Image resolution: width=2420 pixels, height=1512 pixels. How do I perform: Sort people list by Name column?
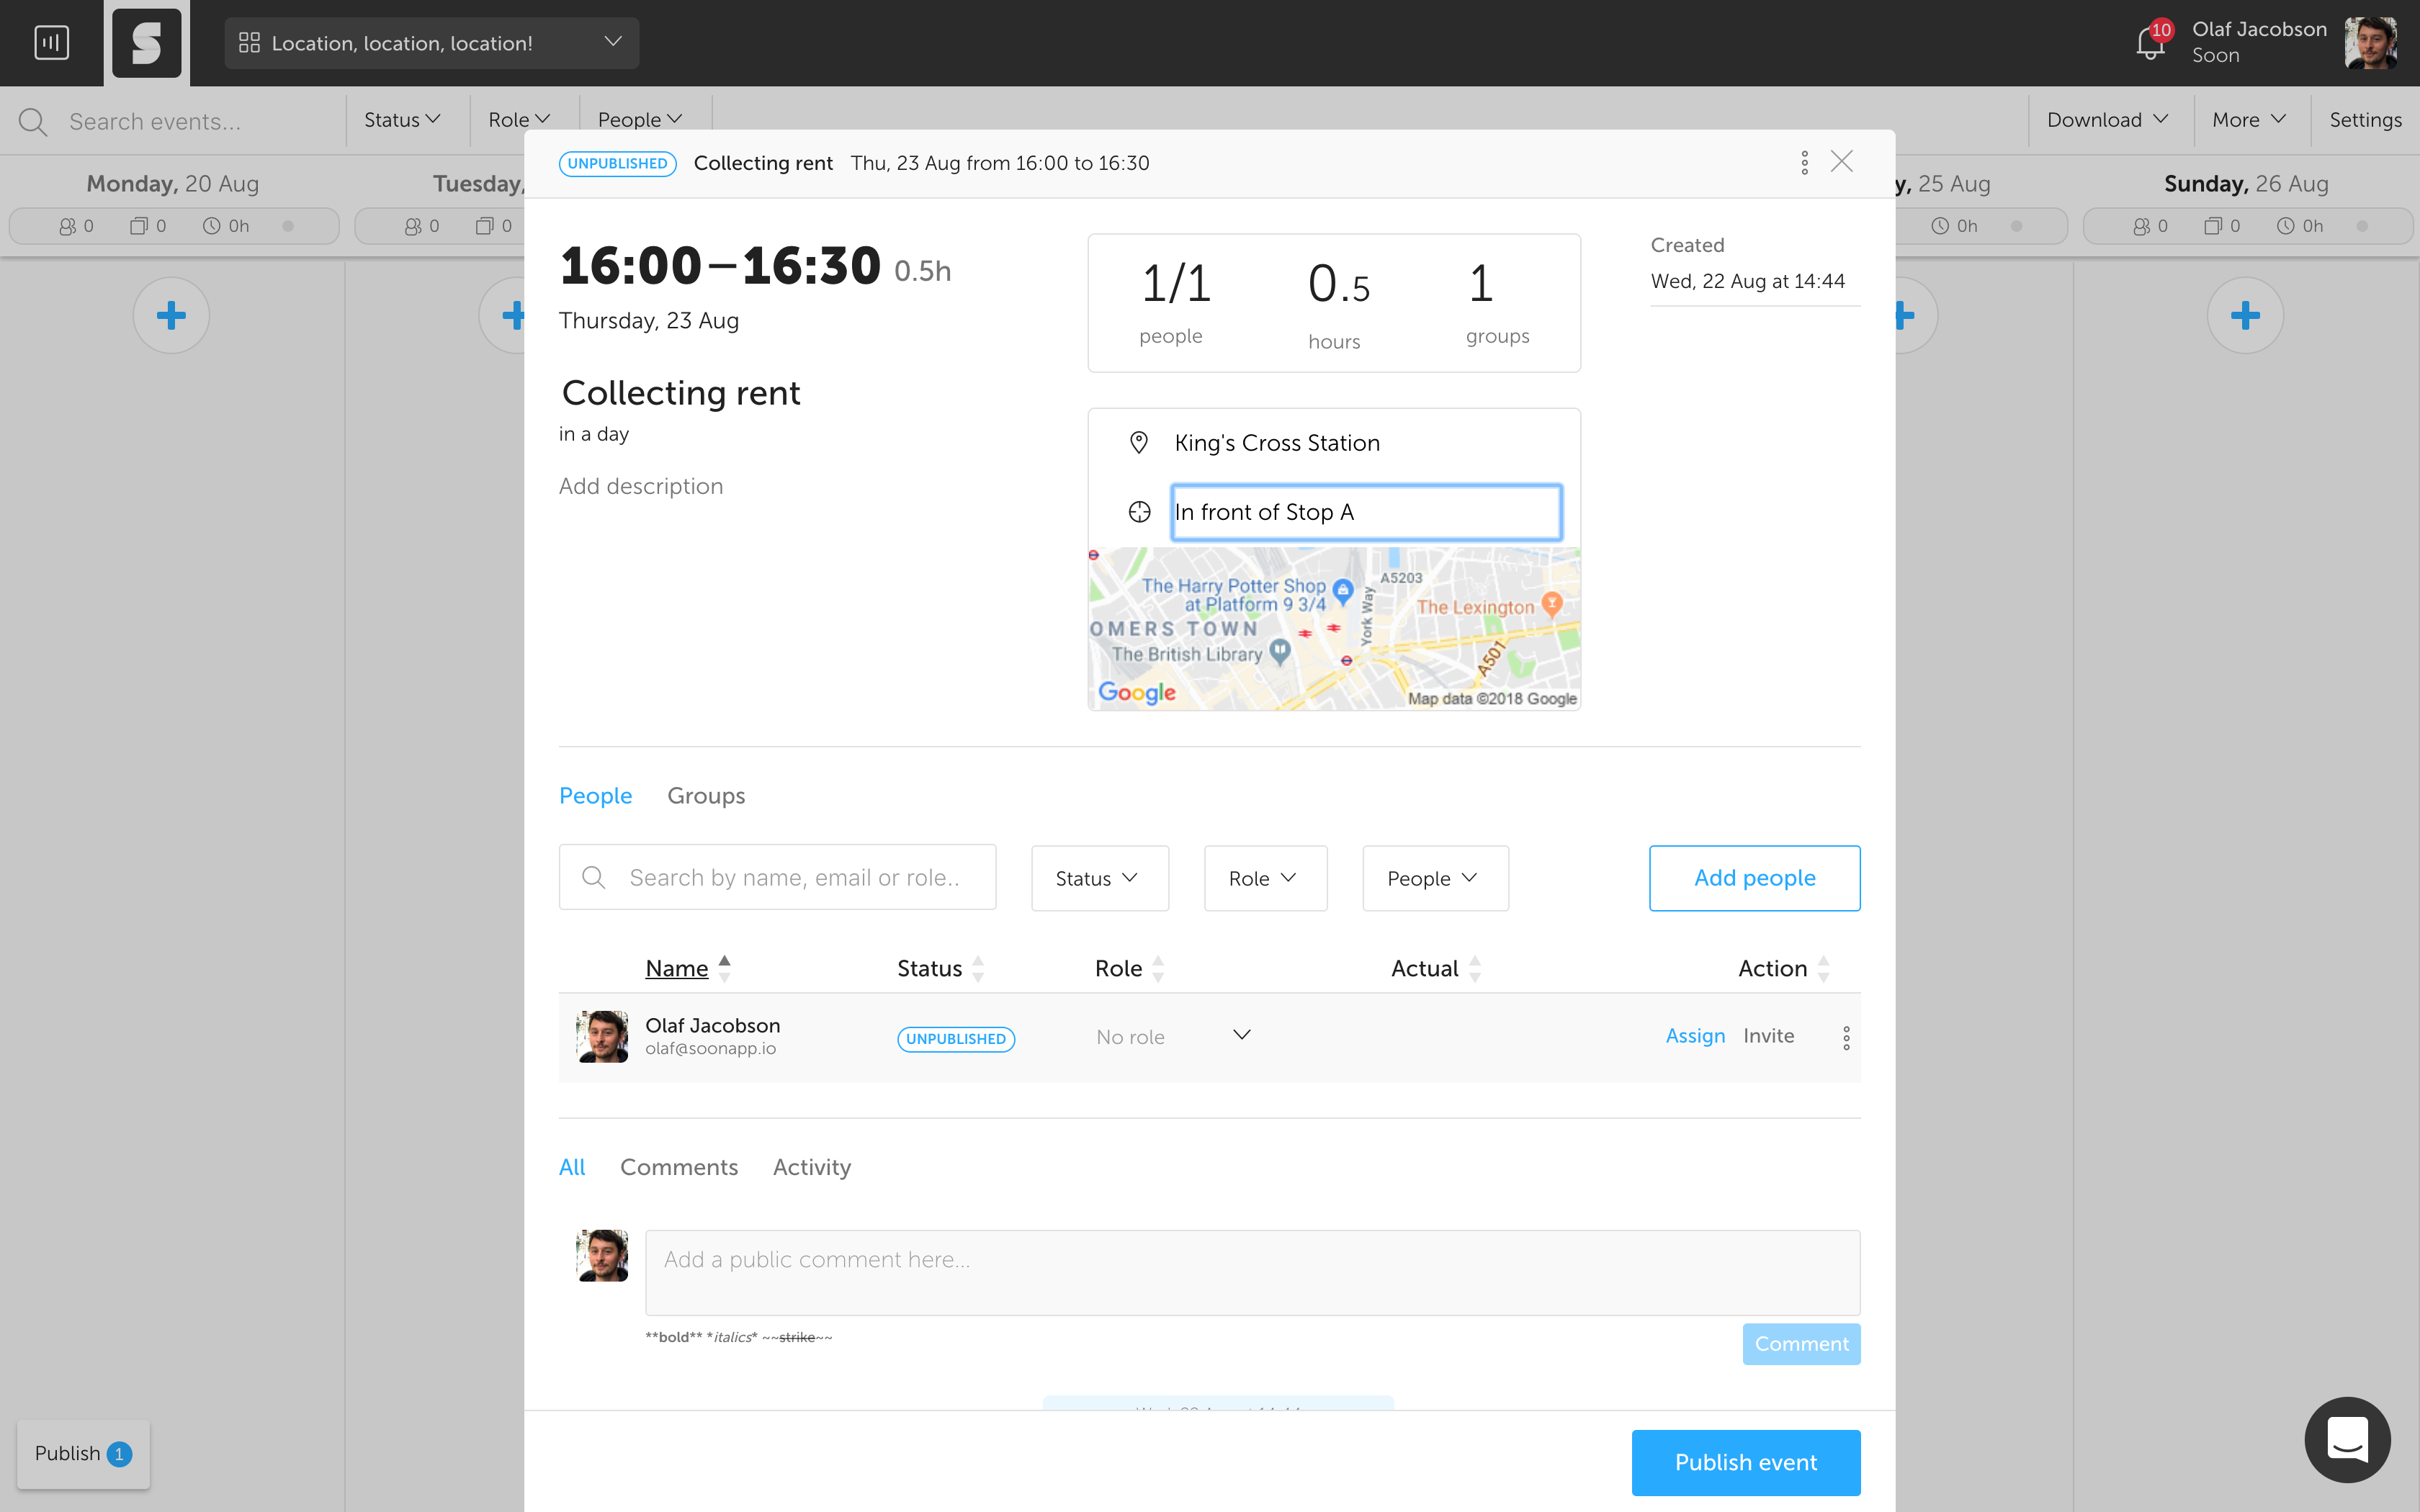coord(677,968)
